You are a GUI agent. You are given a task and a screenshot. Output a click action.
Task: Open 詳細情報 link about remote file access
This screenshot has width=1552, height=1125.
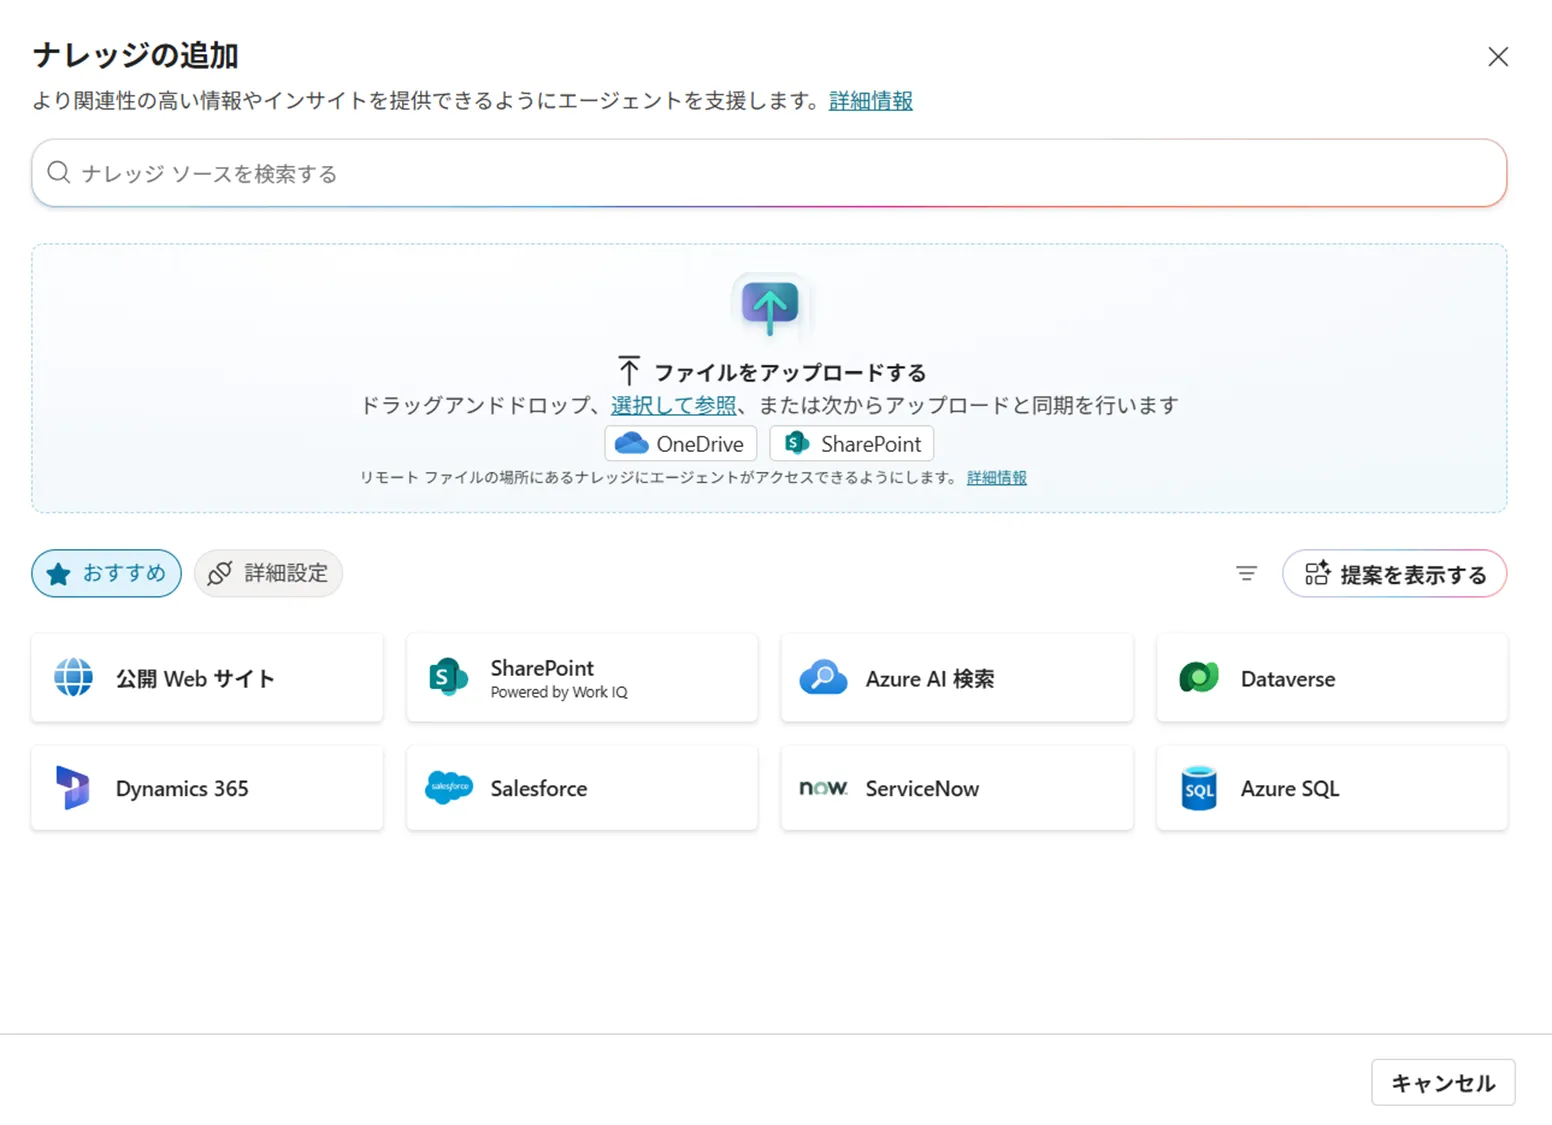(x=996, y=477)
